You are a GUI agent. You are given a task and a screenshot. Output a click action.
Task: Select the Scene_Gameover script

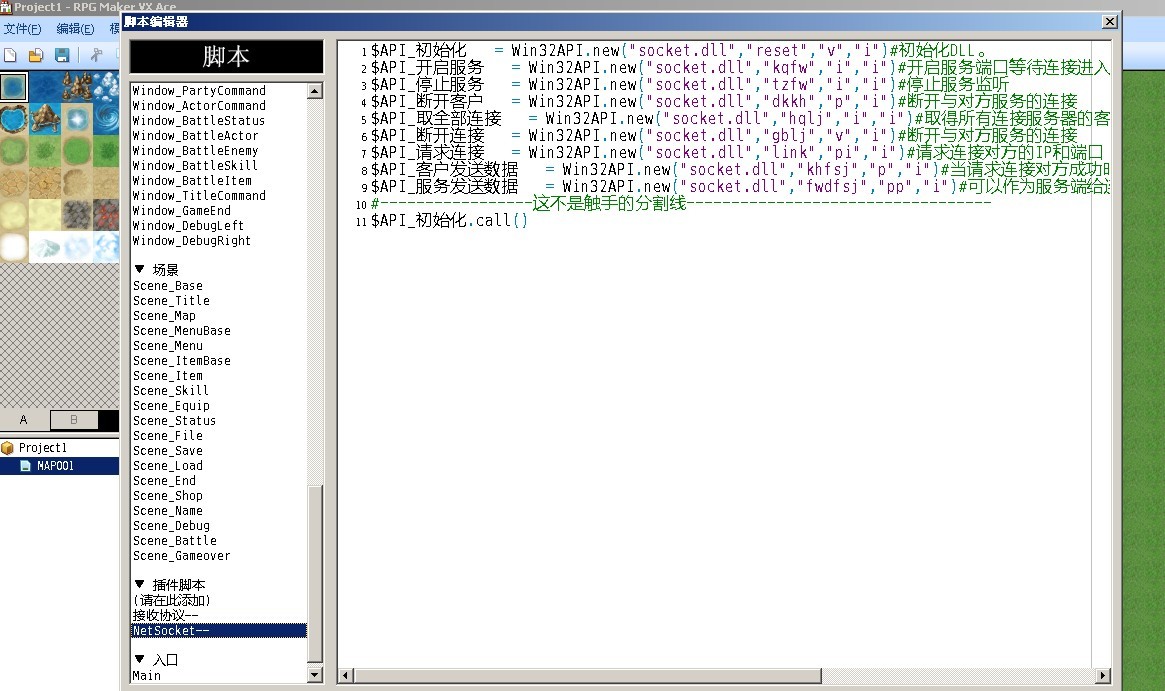(x=182, y=556)
